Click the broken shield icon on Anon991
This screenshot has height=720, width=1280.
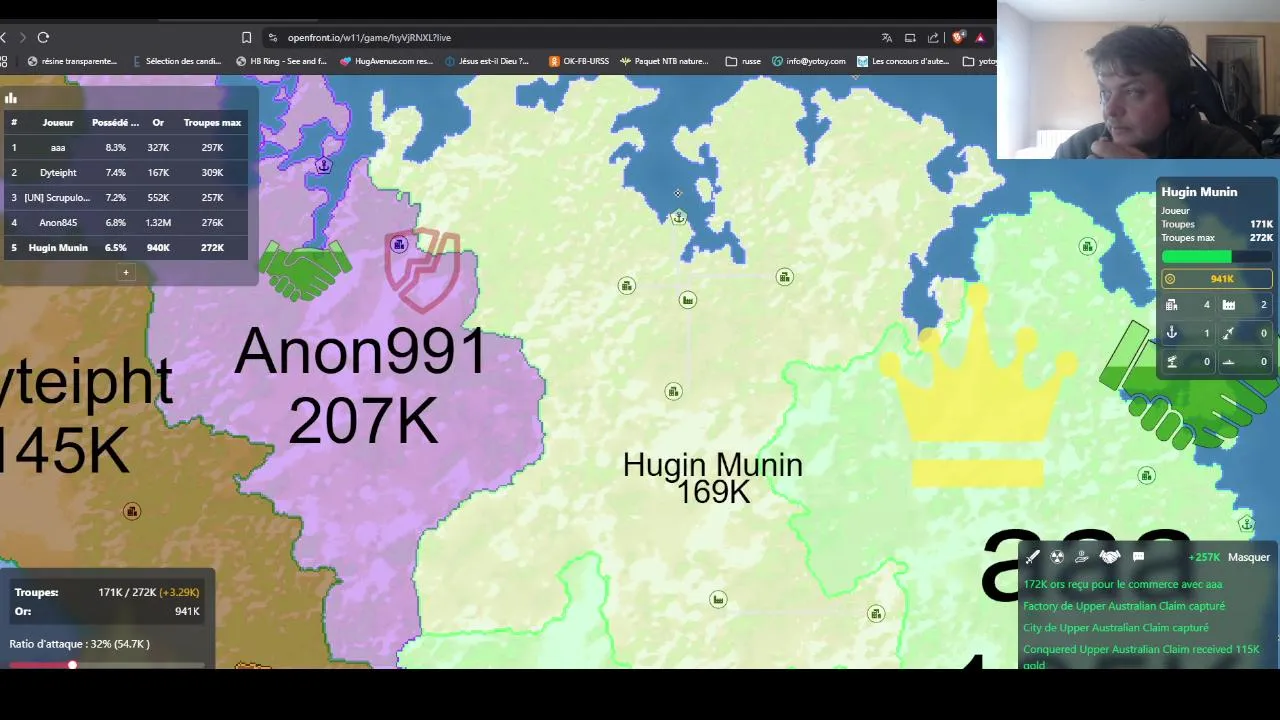click(423, 270)
